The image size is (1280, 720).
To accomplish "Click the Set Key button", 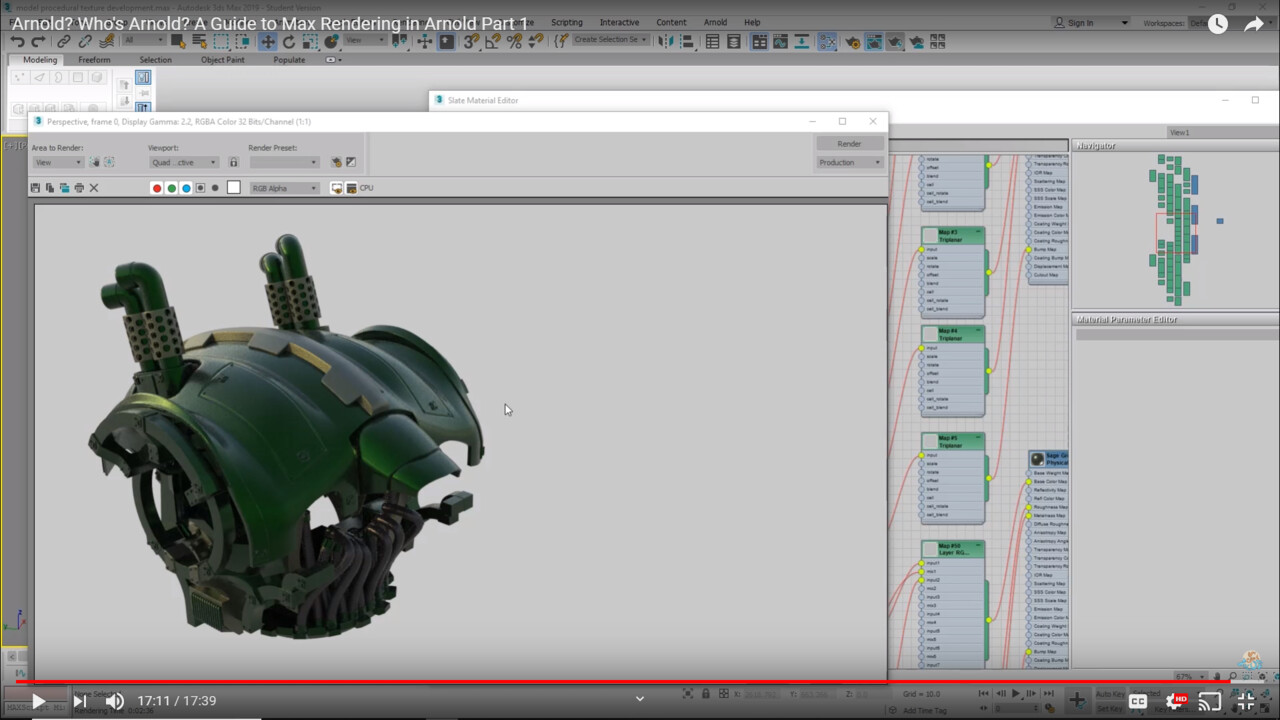I will (x=1110, y=709).
